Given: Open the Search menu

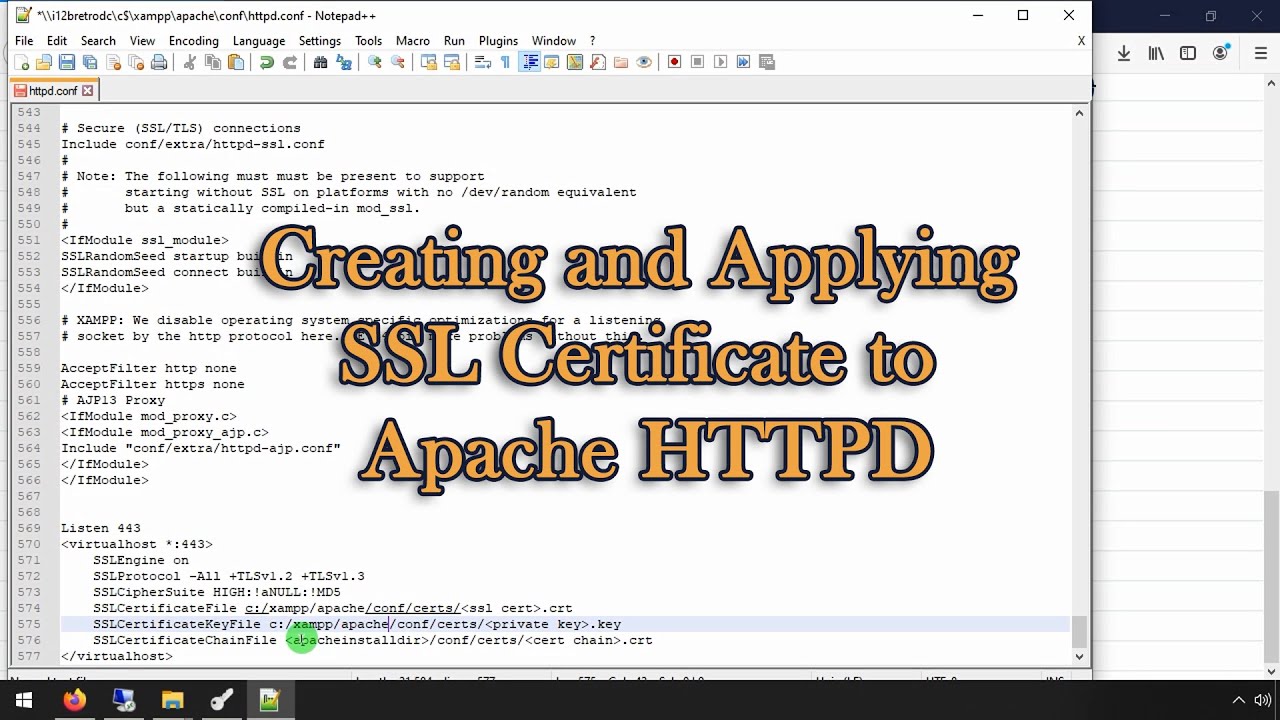Looking at the screenshot, I should (x=98, y=41).
